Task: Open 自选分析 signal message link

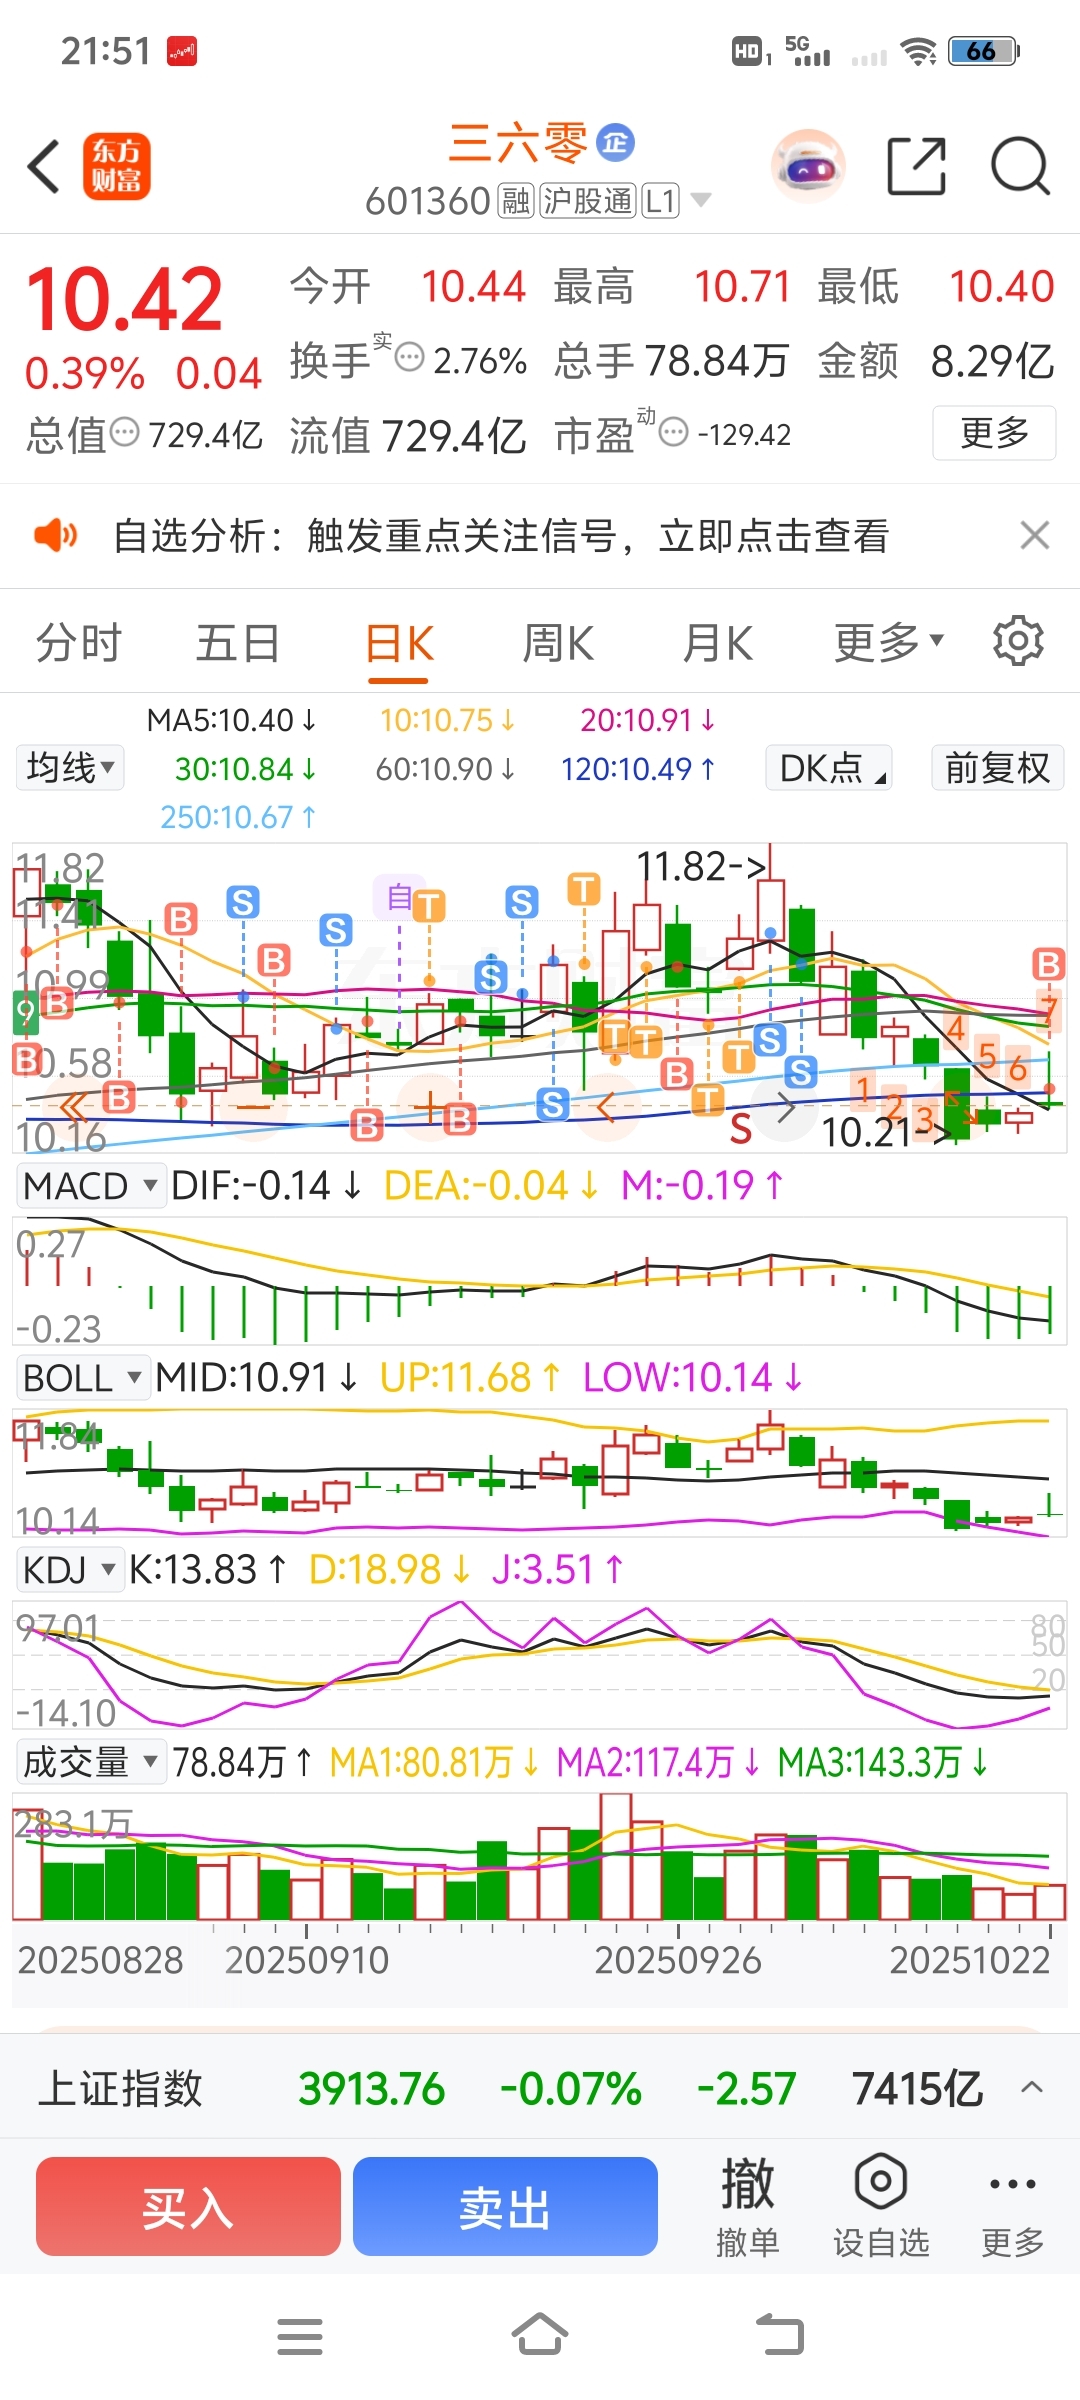Action: point(500,536)
